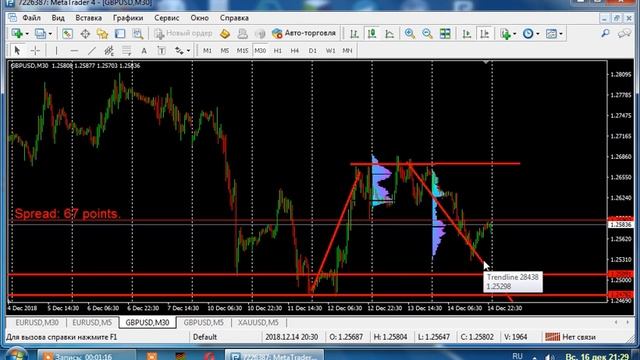Zoom out on the chart
The image size is (640, 360).
click(x=427, y=33)
